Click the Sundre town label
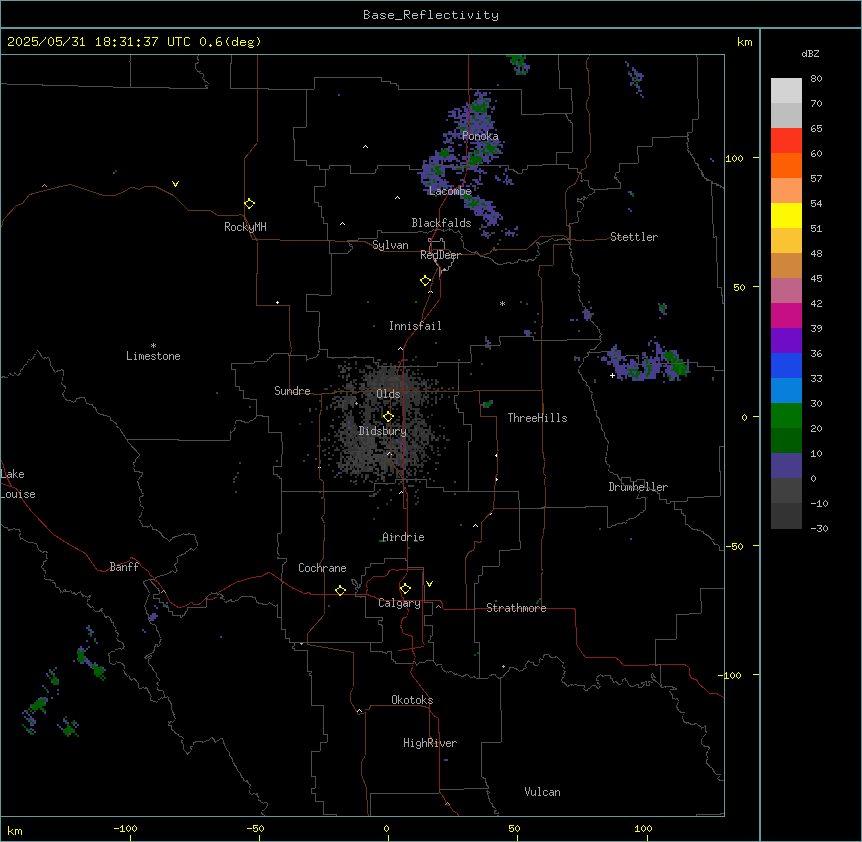The height and width of the screenshot is (842, 862). click(292, 391)
